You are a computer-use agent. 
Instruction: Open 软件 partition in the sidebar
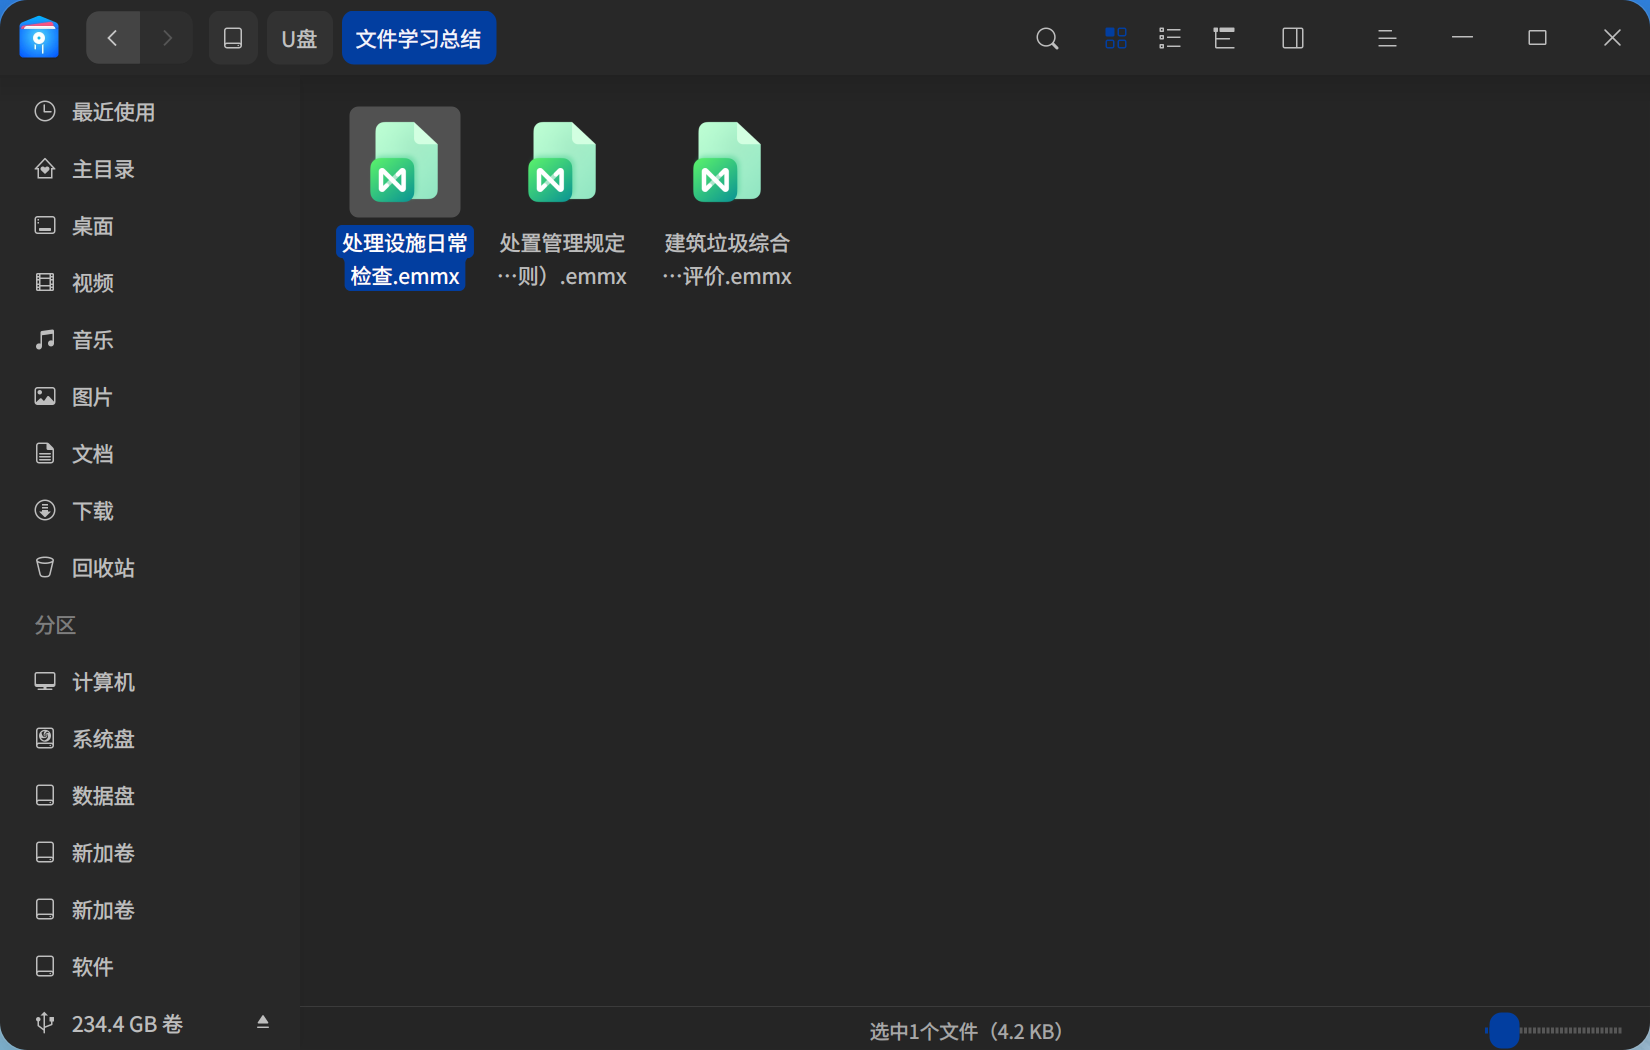pyautogui.click(x=150, y=967)
